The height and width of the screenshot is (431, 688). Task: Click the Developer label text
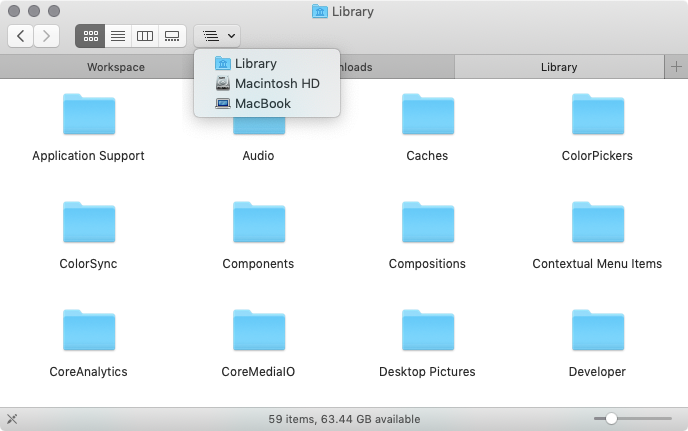(x=597, y=372)
